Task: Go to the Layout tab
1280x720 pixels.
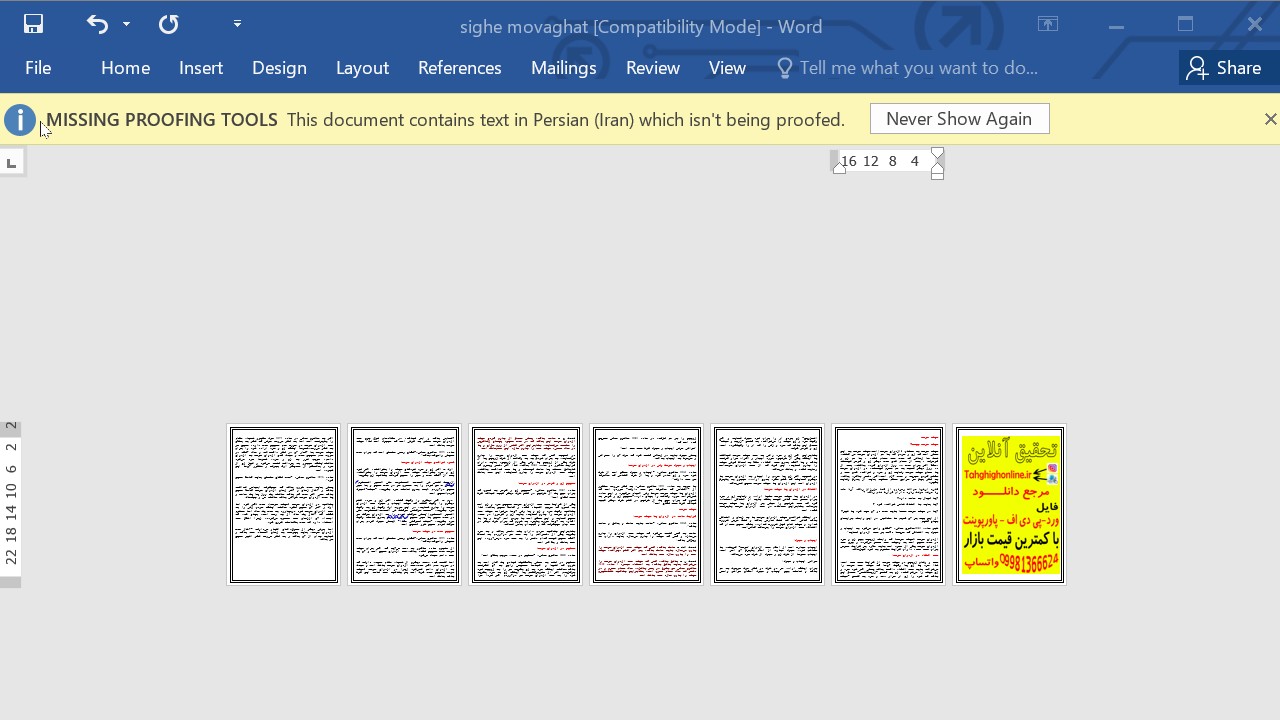Action: tap(362, 68)
